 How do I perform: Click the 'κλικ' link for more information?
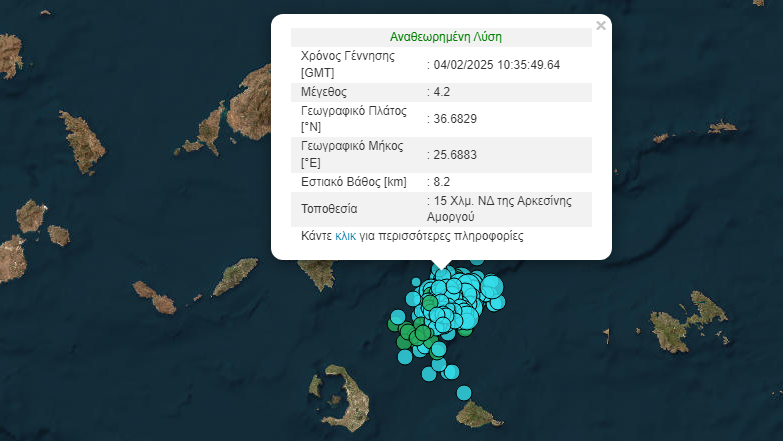345,237
